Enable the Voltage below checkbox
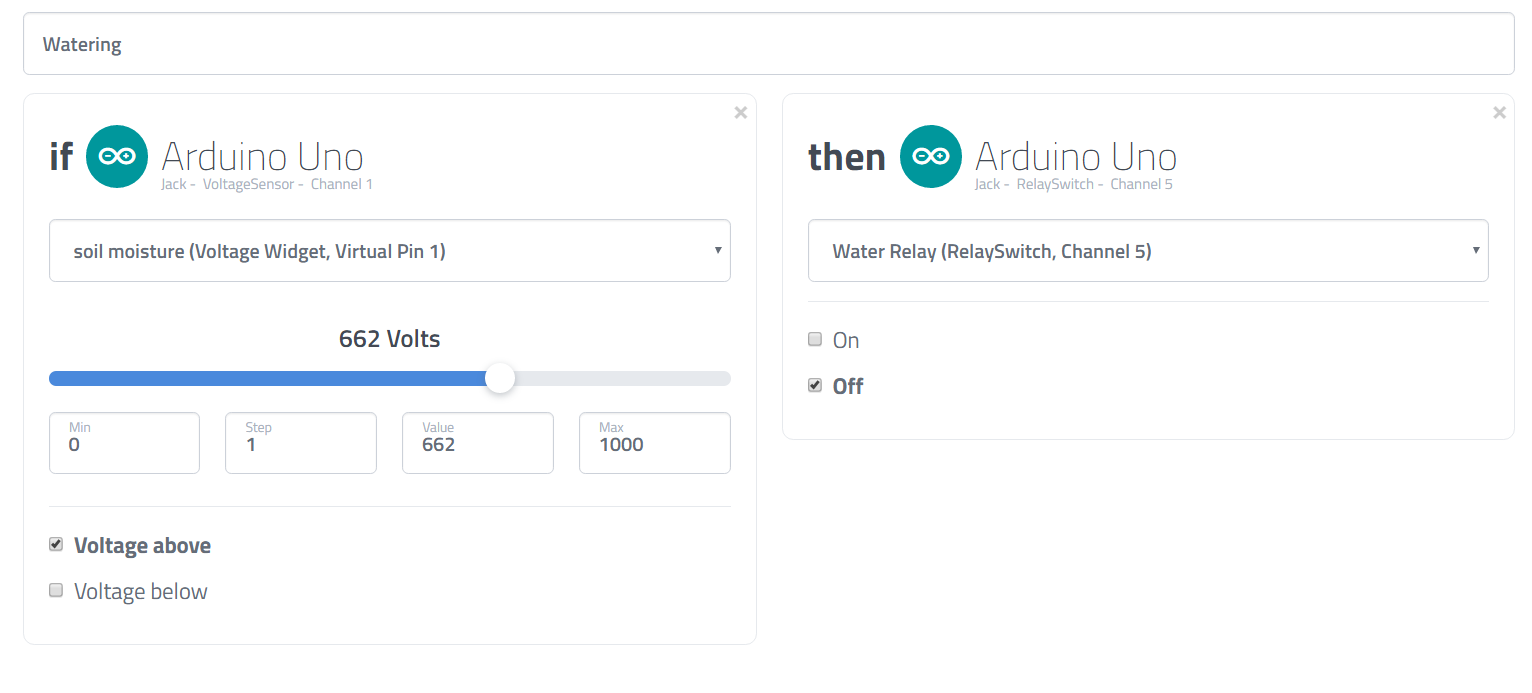Screen dimensions: 1532x693 coord(57,590)
